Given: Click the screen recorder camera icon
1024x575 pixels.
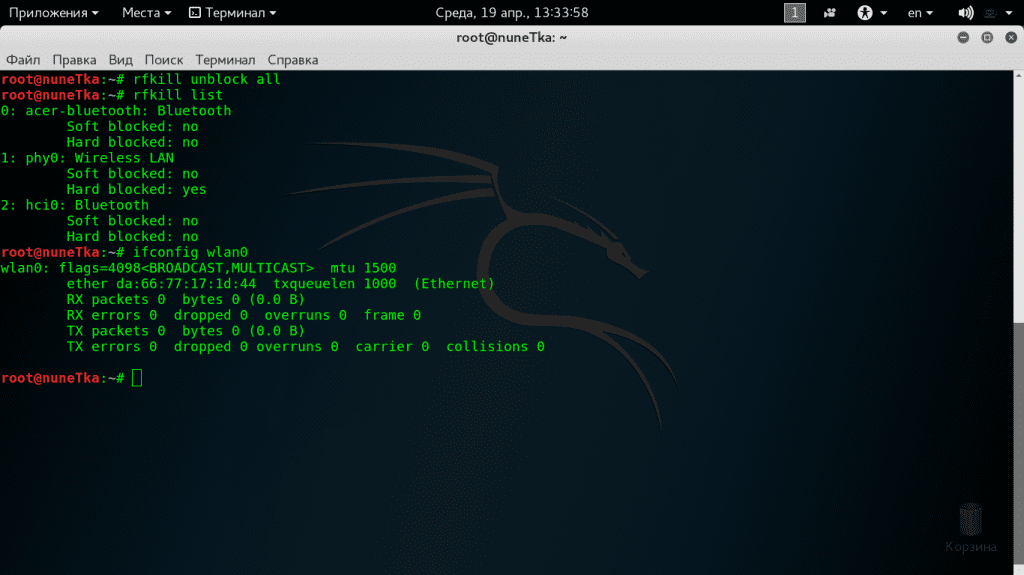Looking at the screenshot, I should (x=830, y=13).
